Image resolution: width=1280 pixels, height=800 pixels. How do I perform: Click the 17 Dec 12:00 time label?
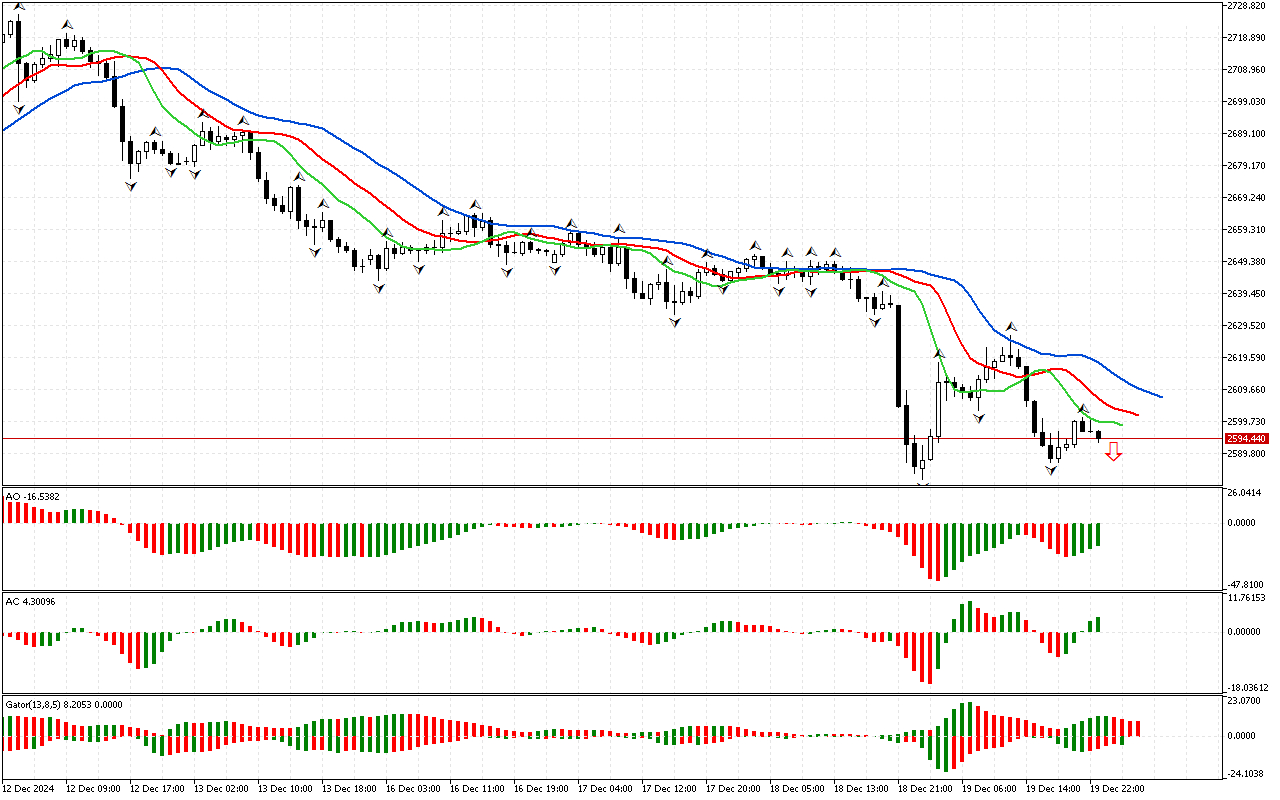(x=668, y=789)
